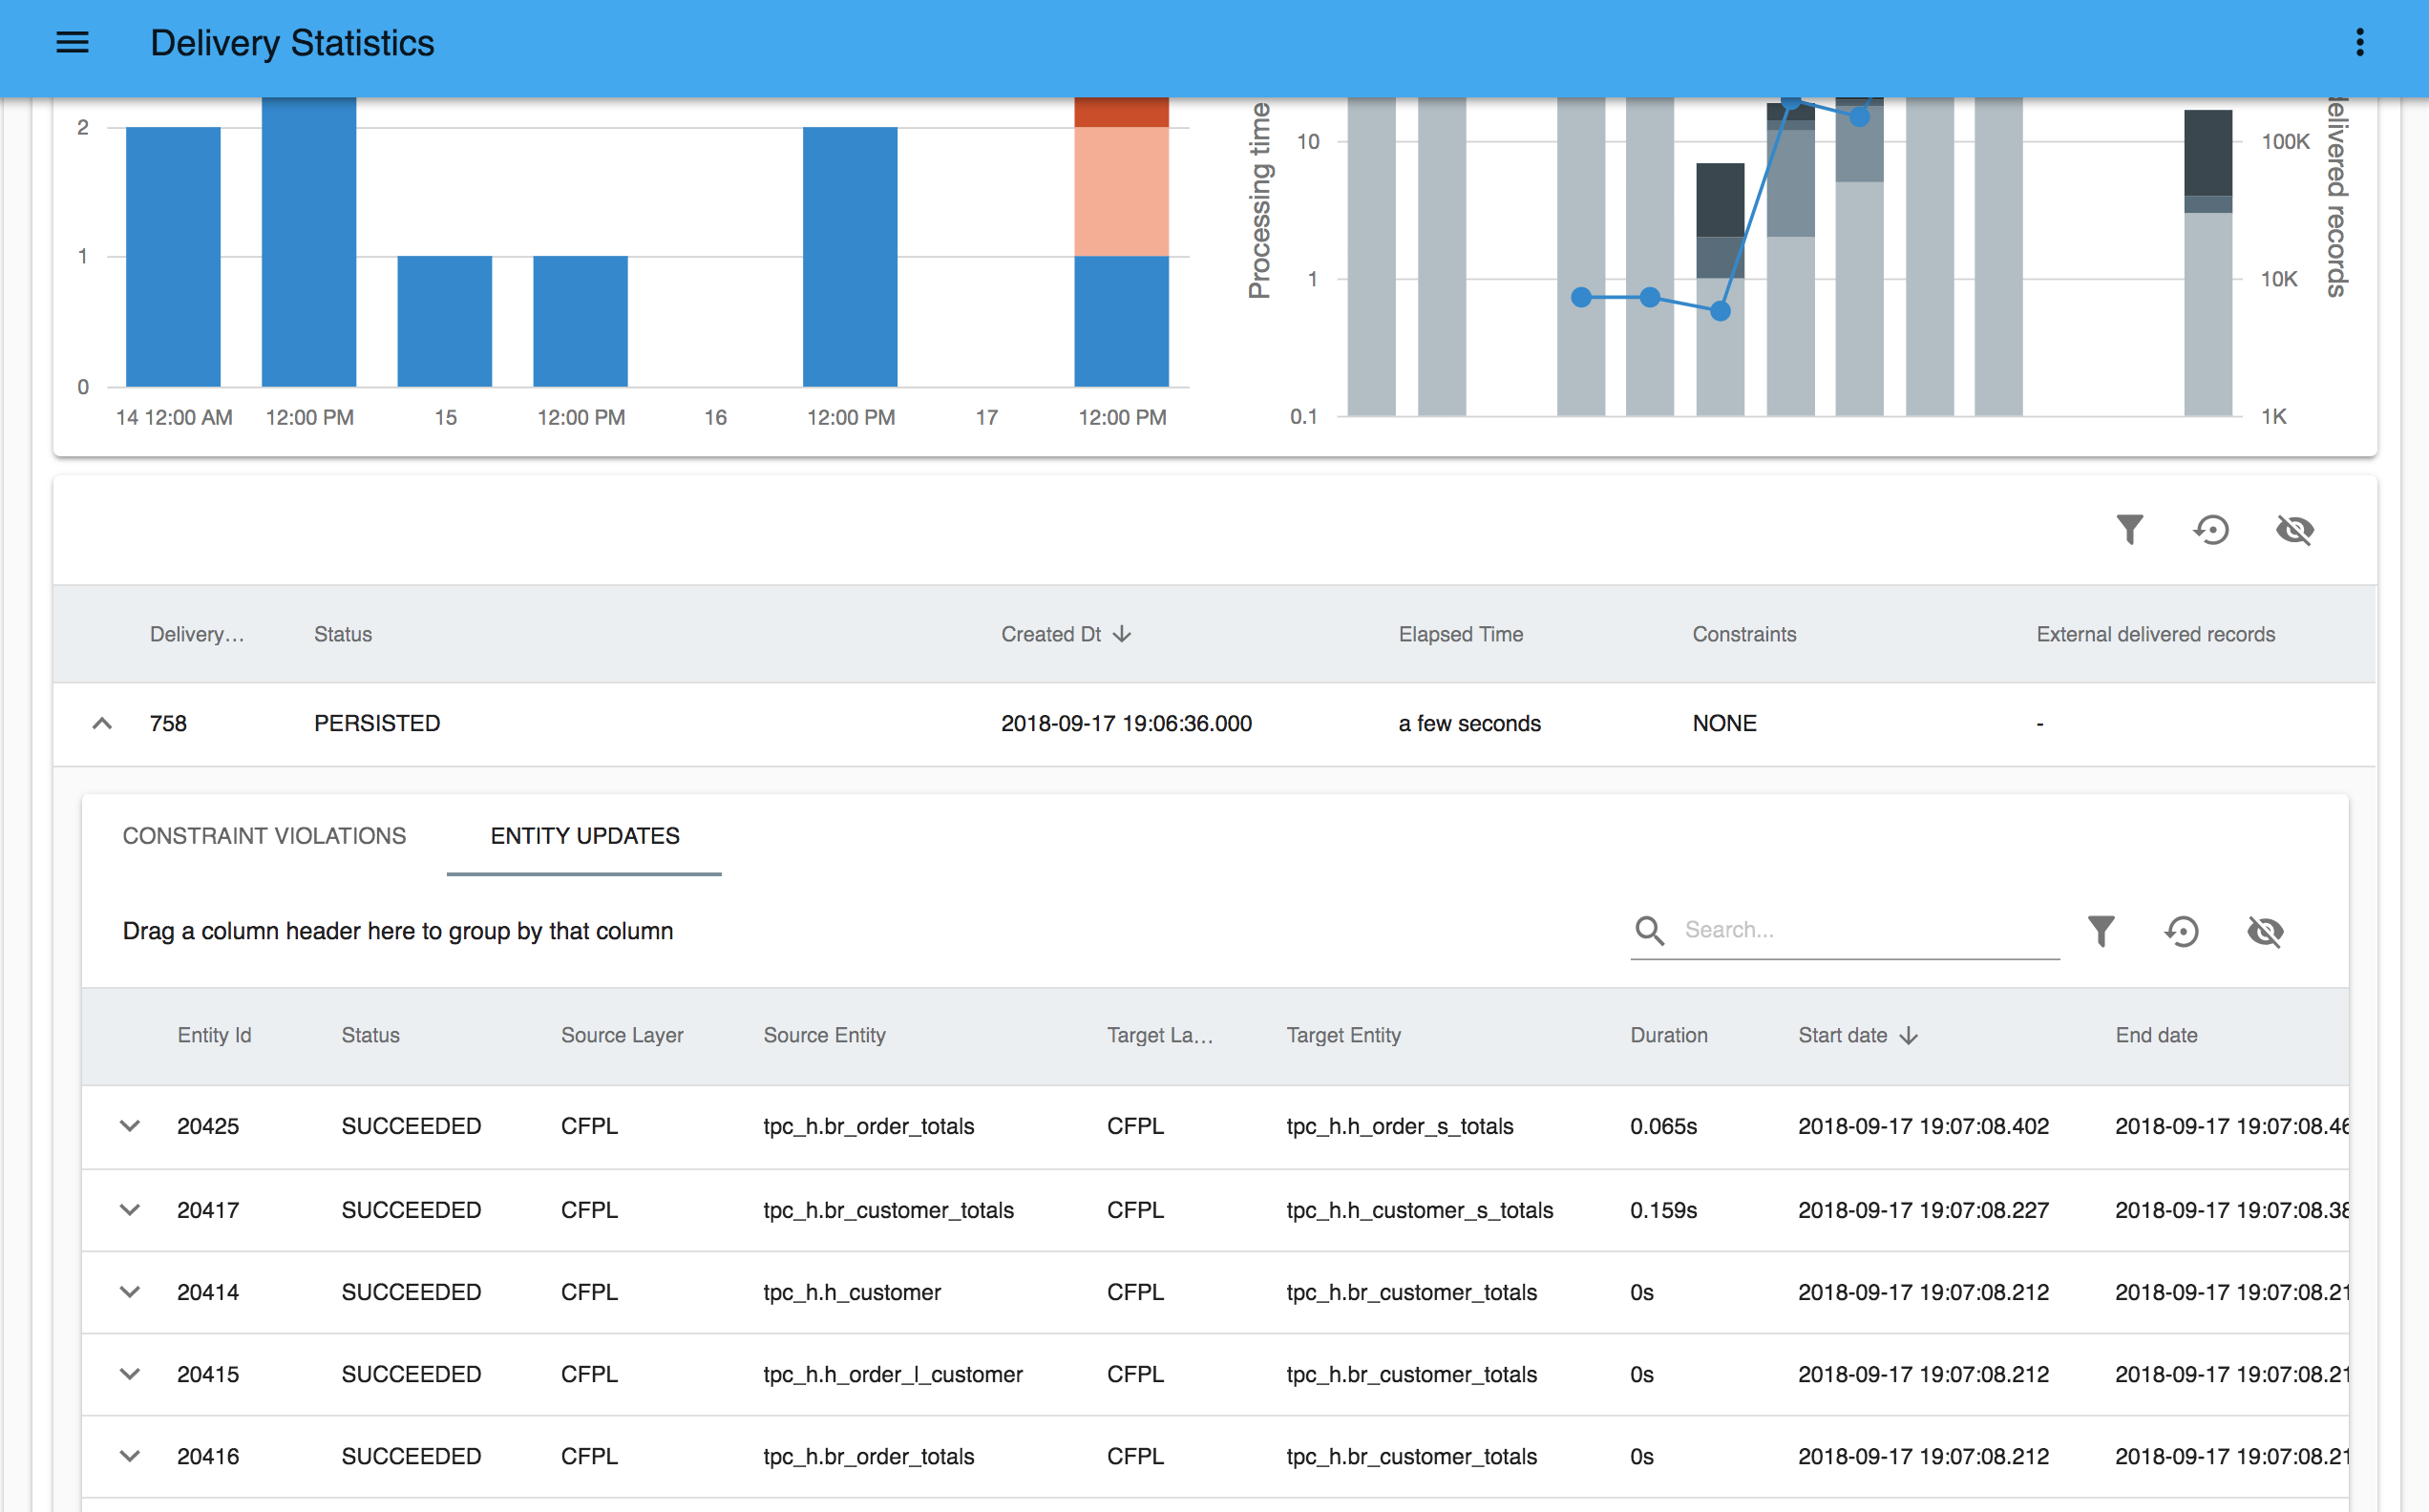This screenshot has height=1512, width=2429.
Task: Sort by Source Layer column header
Action: [x=622, y=1035]
